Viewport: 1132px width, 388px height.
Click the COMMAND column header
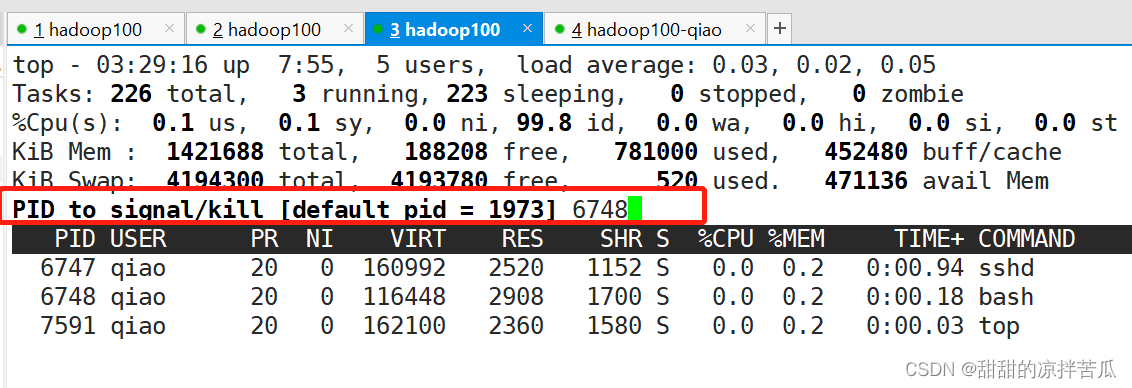(1027, 238)
